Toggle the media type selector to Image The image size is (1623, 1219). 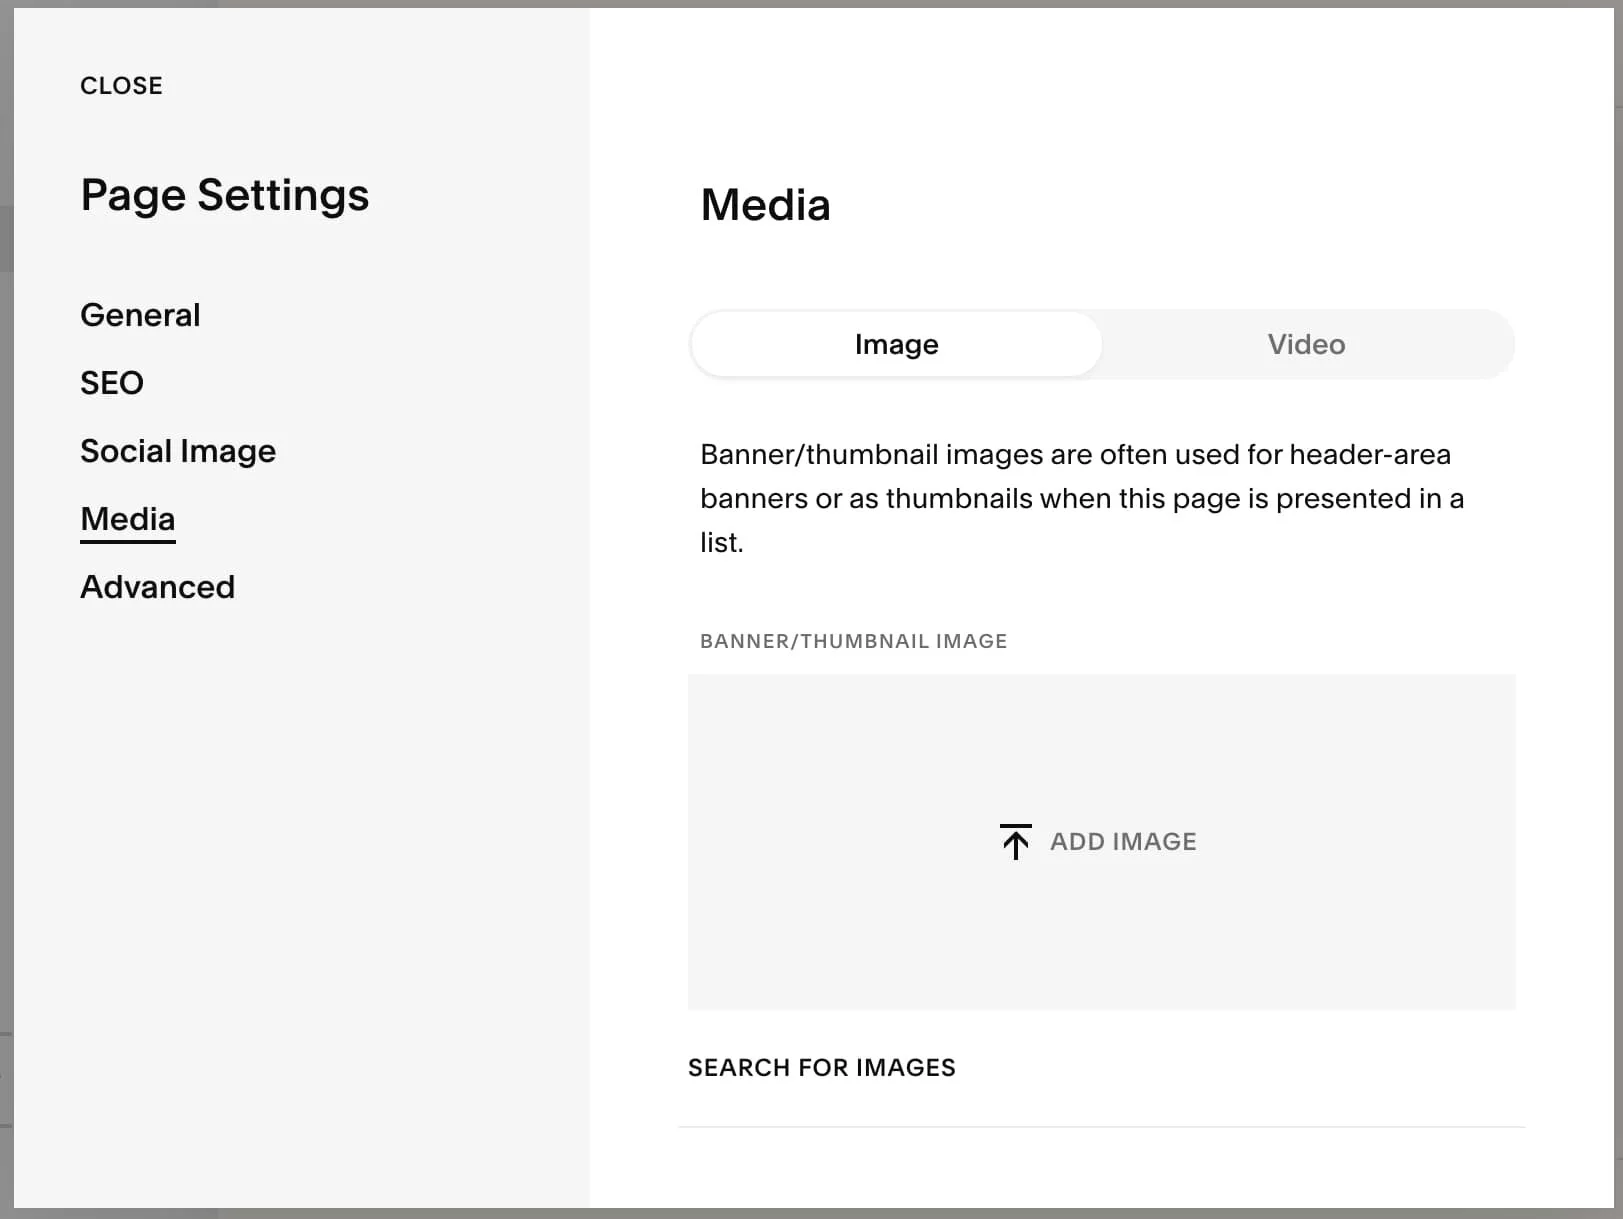895,343
